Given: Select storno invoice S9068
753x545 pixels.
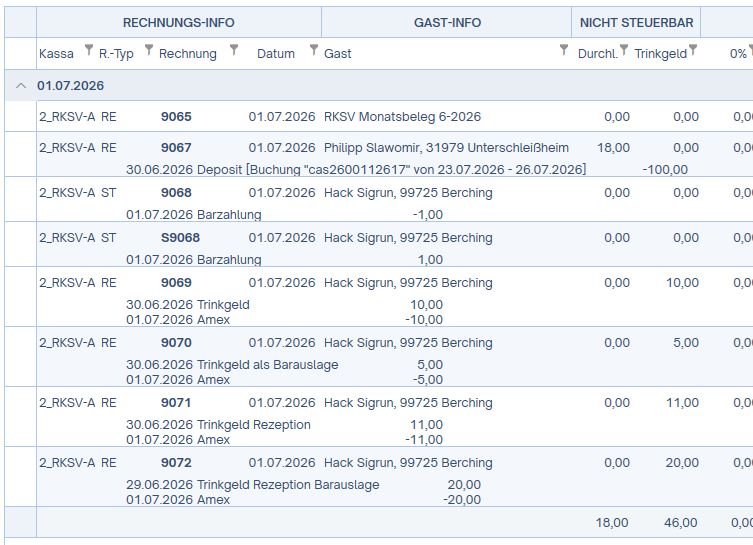Looking at the screenshot, I should coord(180,238).
